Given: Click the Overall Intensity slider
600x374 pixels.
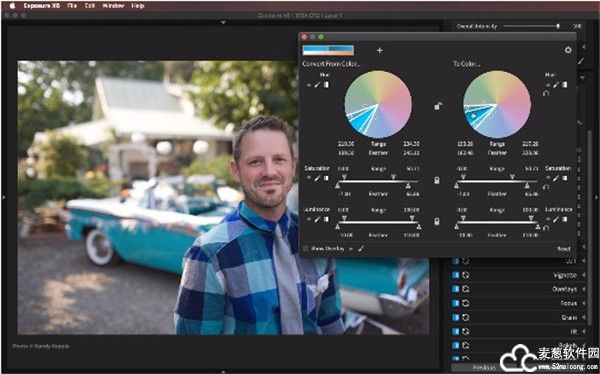Looking at the screenshot, I should point(532,26).
